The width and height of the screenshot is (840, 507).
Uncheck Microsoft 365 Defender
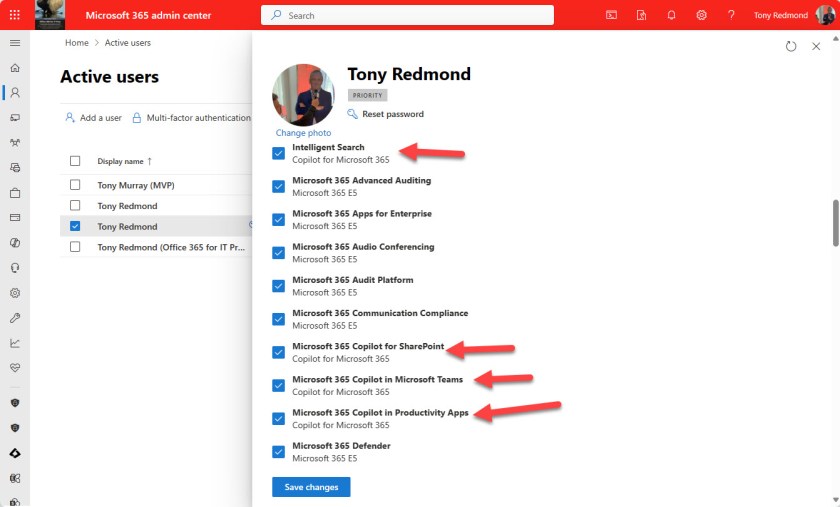point(279,452)
